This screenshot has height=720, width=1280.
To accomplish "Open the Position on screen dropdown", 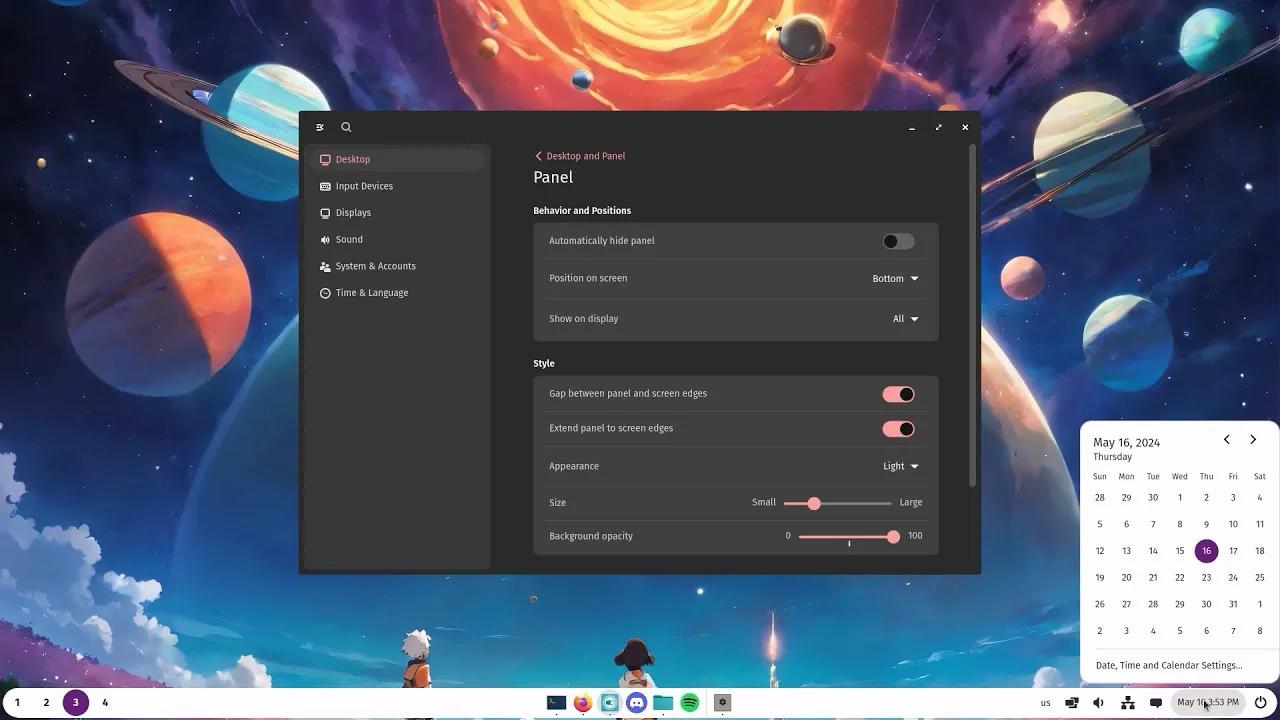I will (896, 278).
